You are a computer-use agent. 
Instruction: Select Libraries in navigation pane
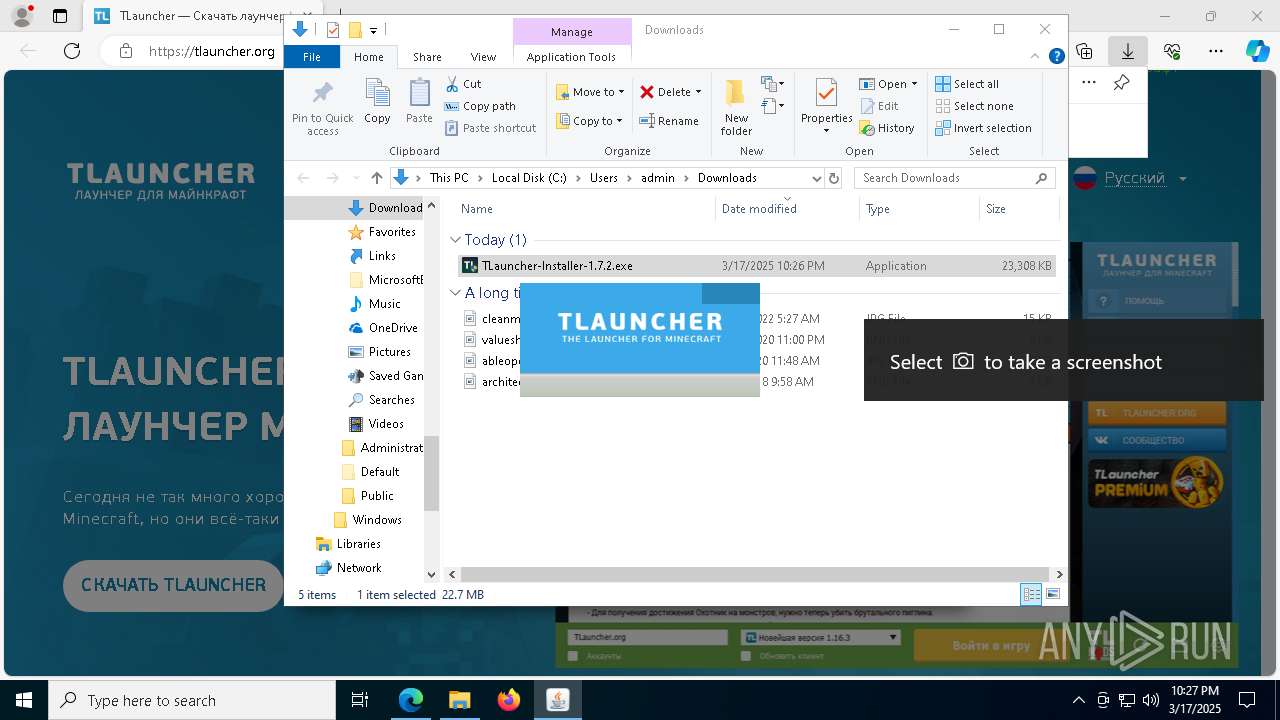348,544
